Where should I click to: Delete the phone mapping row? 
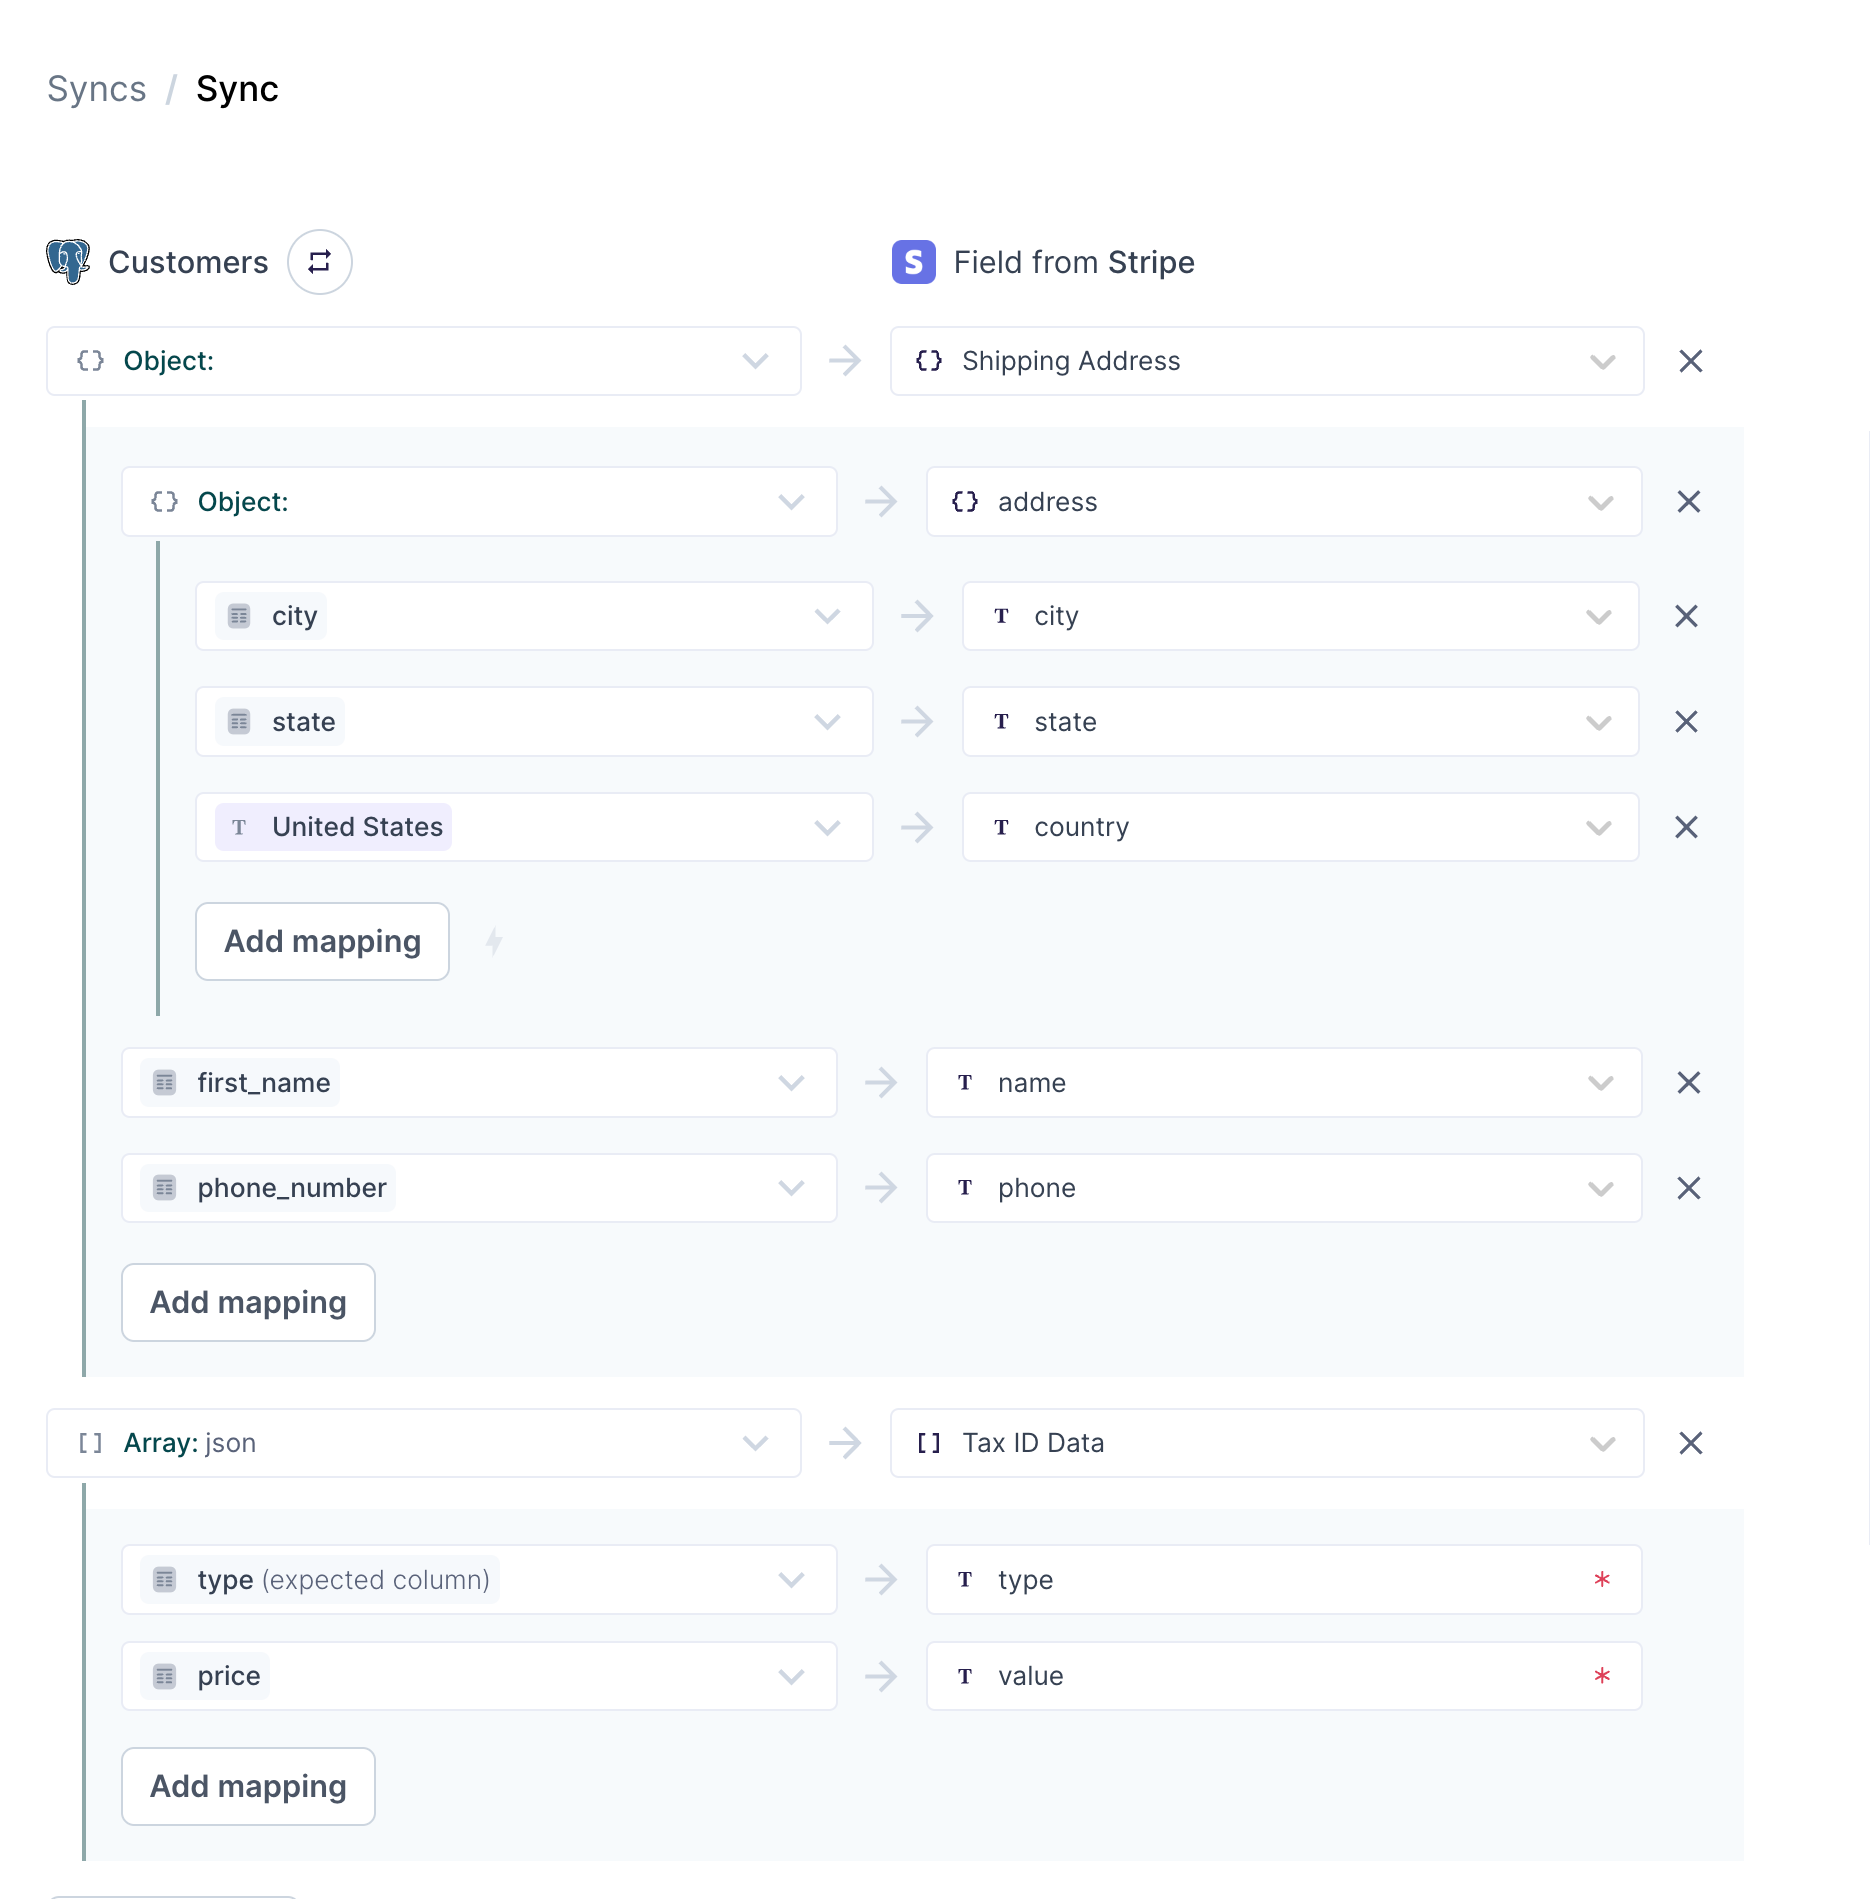(x=1688, y=1188)
